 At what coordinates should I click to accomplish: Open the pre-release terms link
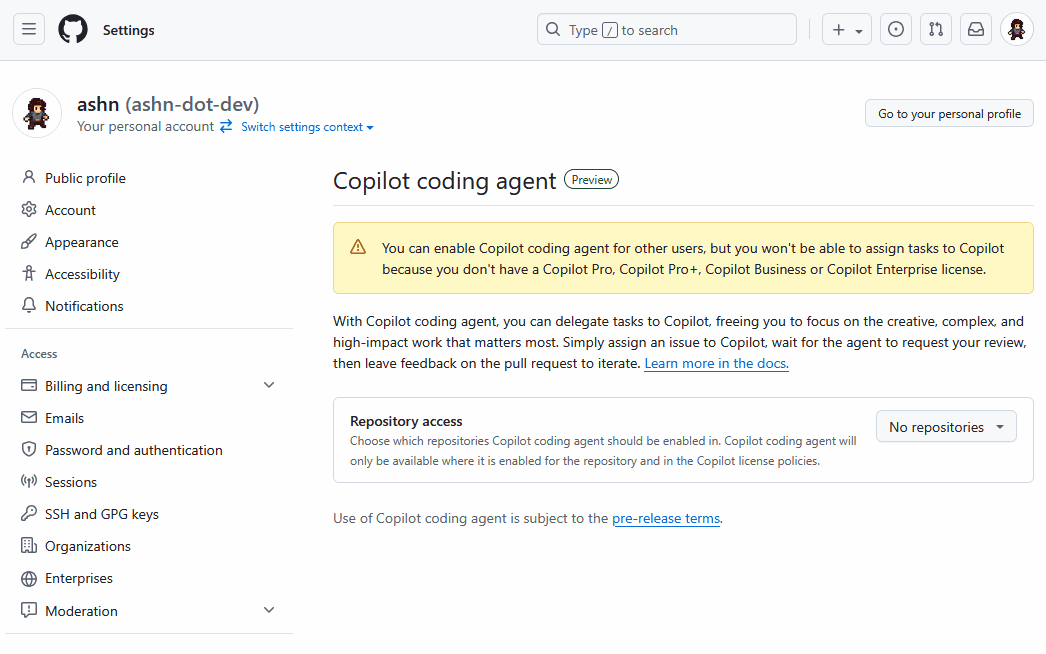[666, 518]
